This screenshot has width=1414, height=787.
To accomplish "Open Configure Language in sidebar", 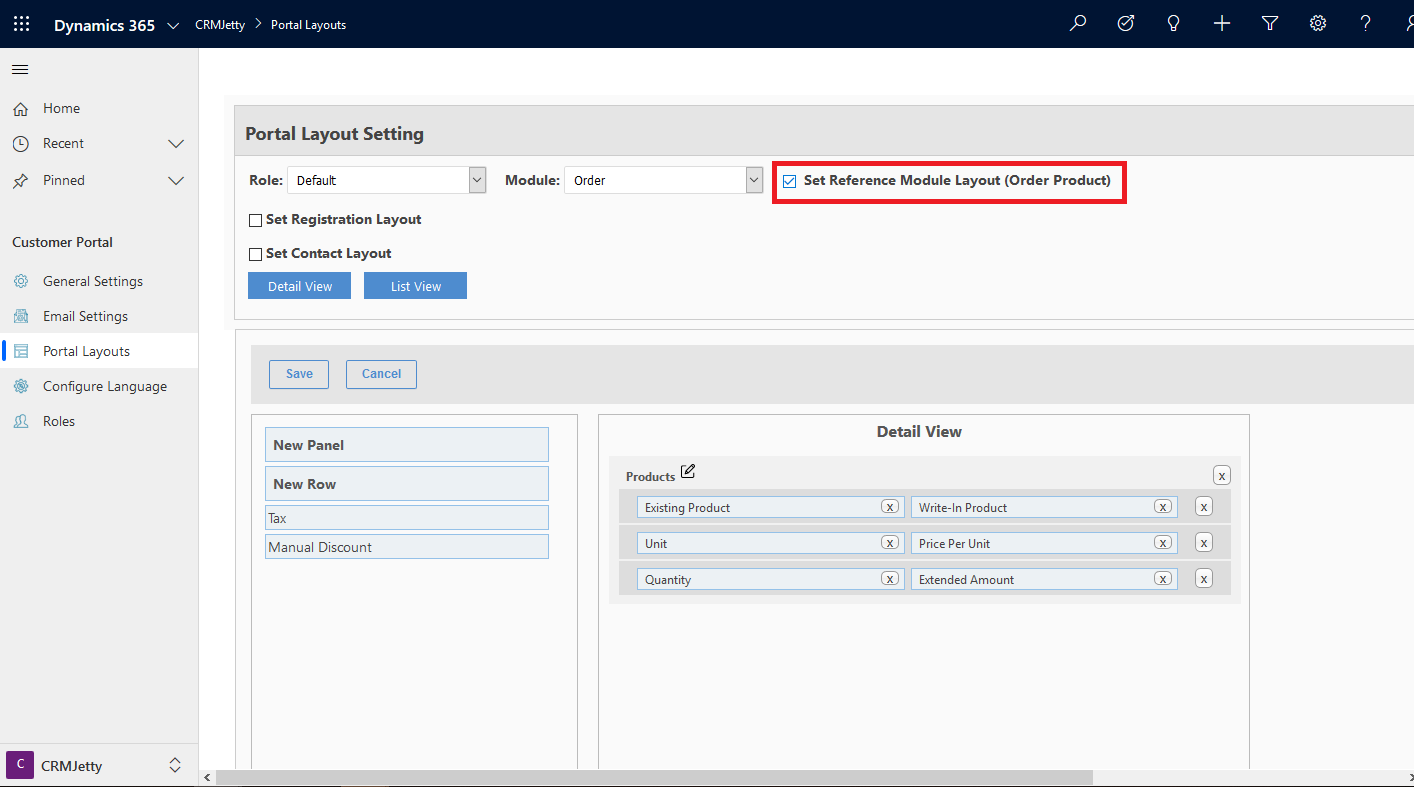I will coord(104,386).
